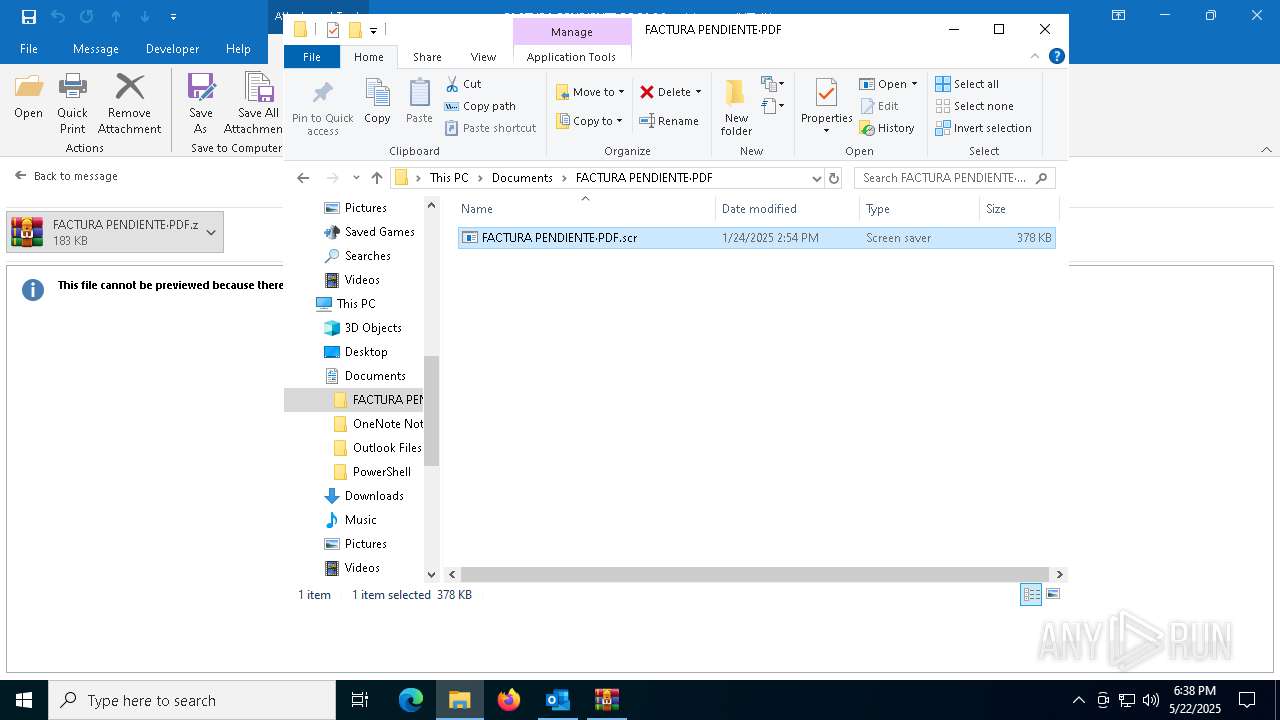Screen dimensions: 1280x720
Task: Select FACTURA PENDIENTE-PDF.scr file
Action: pyautogui.click(x=757, y=238)
